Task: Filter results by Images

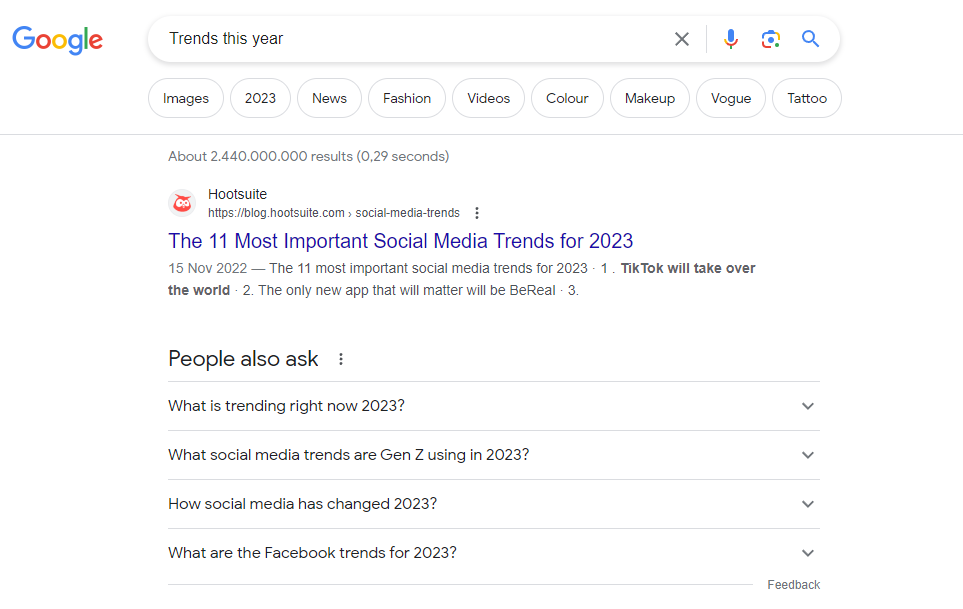Action: [x=185, y=98]
